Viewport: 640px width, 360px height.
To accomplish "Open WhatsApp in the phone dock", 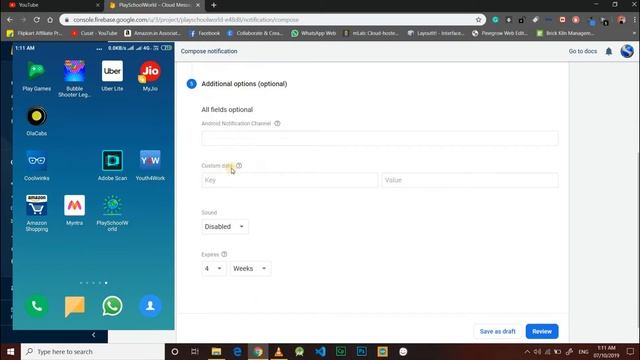I will pos(112,306).
